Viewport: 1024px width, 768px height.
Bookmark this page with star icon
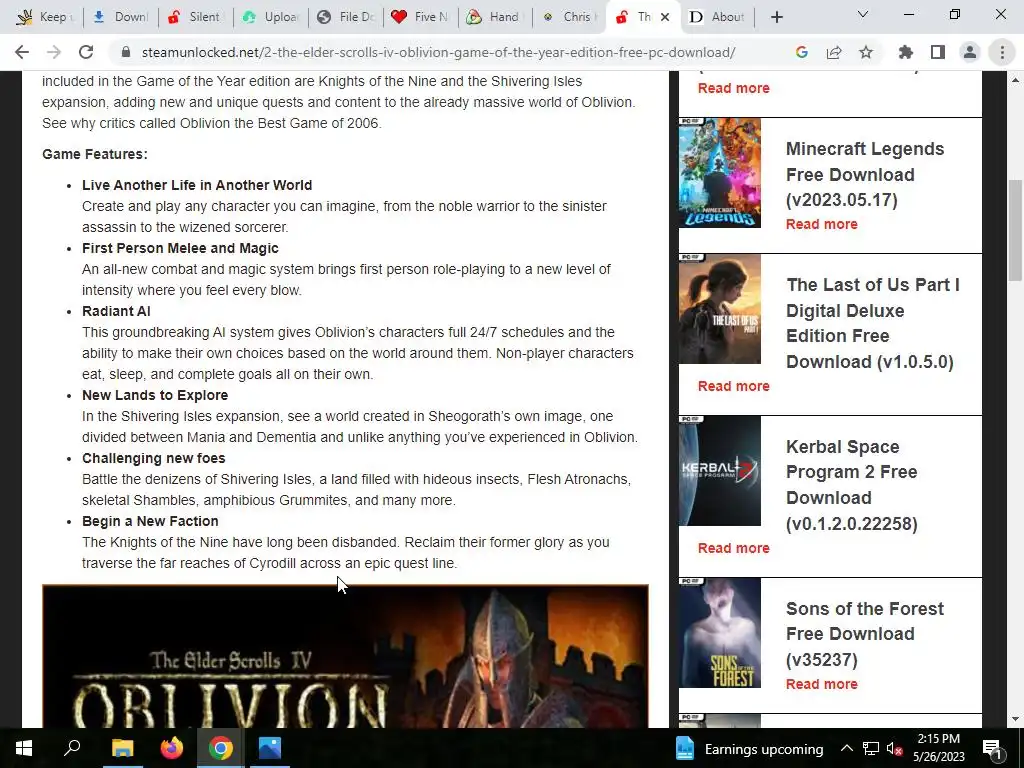pos(866,52)
